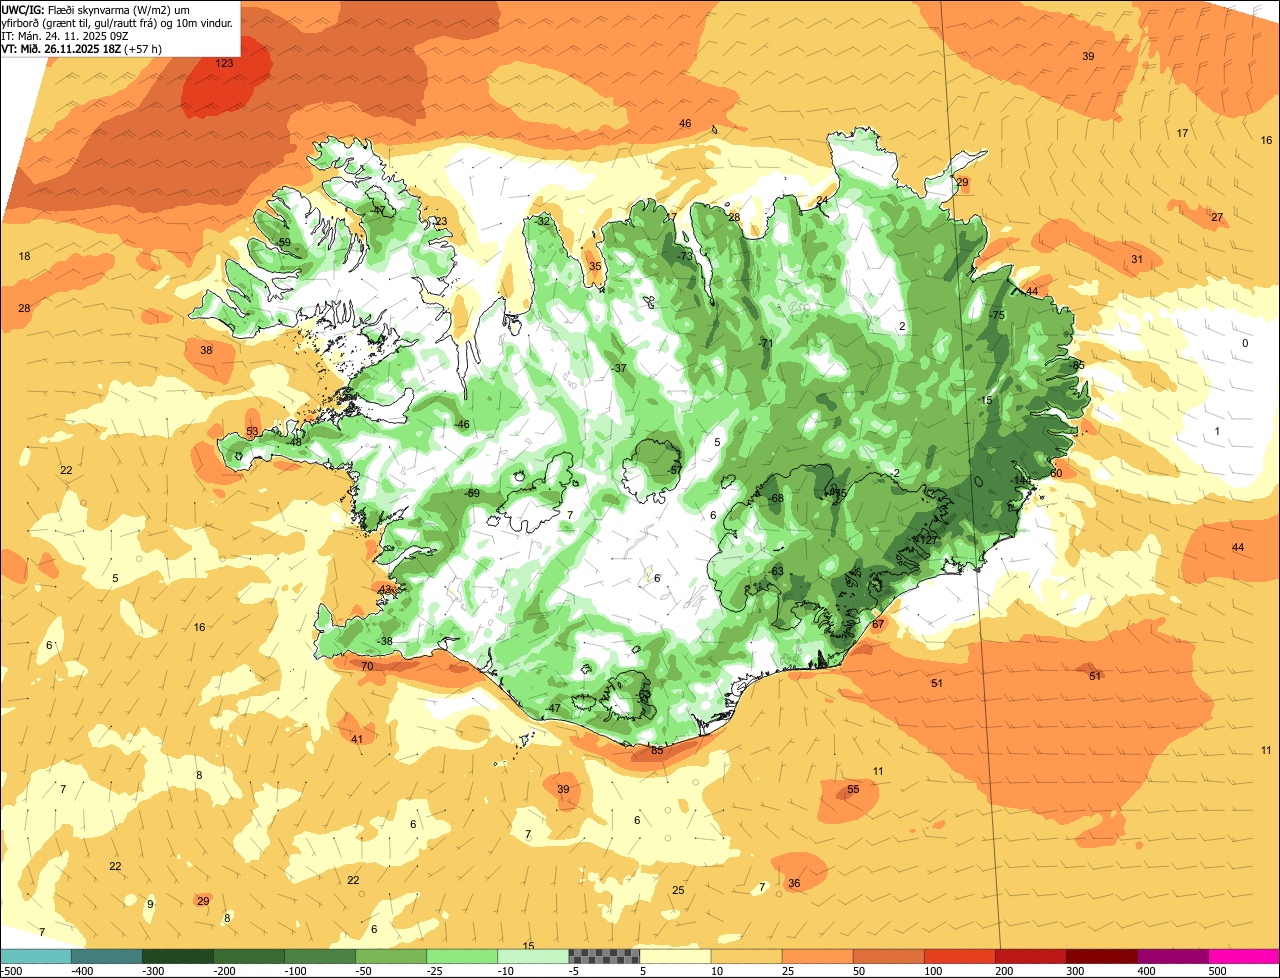This screenshot has width=1280, height=978.
Task: Click the '-75' value in northeast Iceland
Action: 996,315
